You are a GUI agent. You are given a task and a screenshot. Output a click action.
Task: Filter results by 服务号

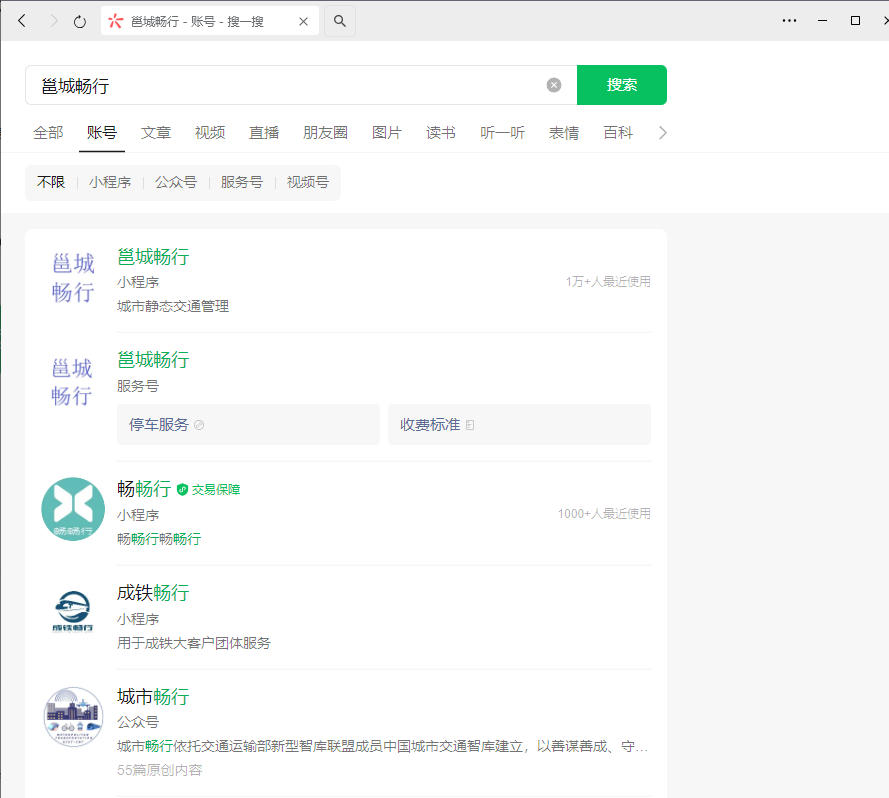[242, 182]
